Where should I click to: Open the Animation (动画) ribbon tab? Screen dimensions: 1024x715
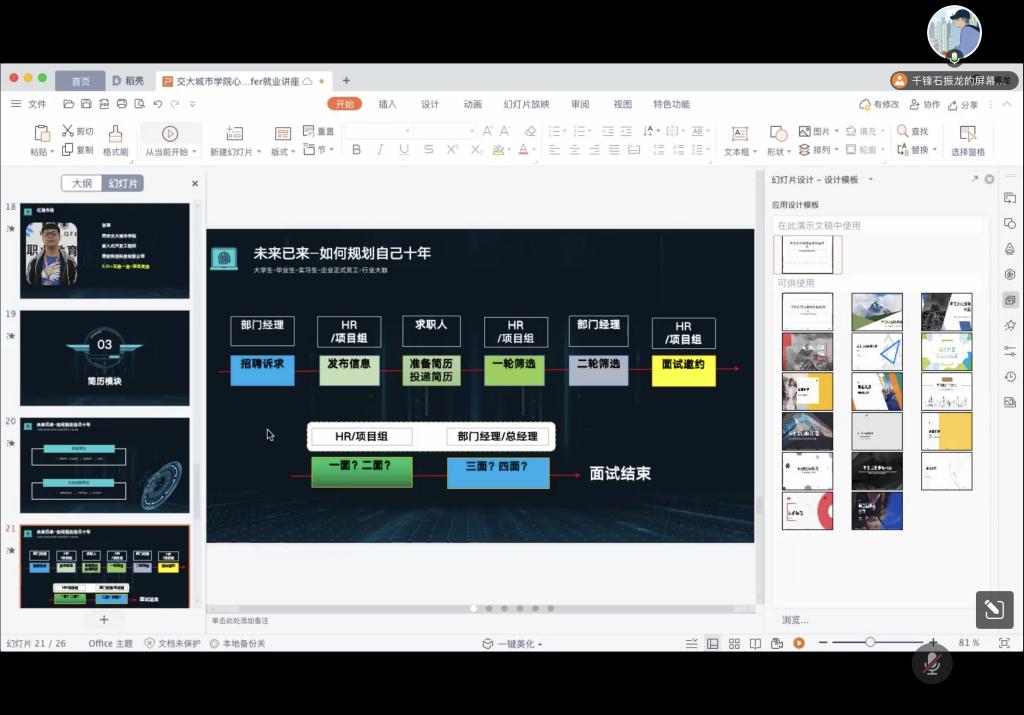click(x=472, y=104)
